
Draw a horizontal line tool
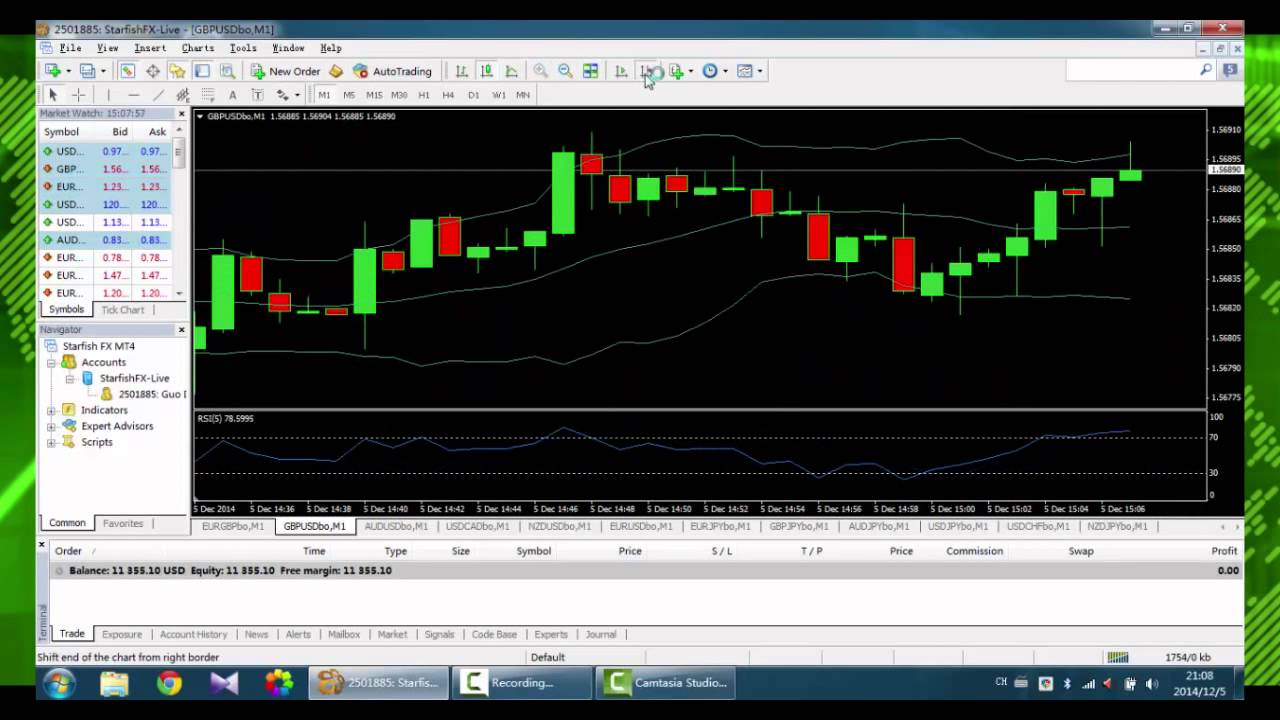pos(133,94)
